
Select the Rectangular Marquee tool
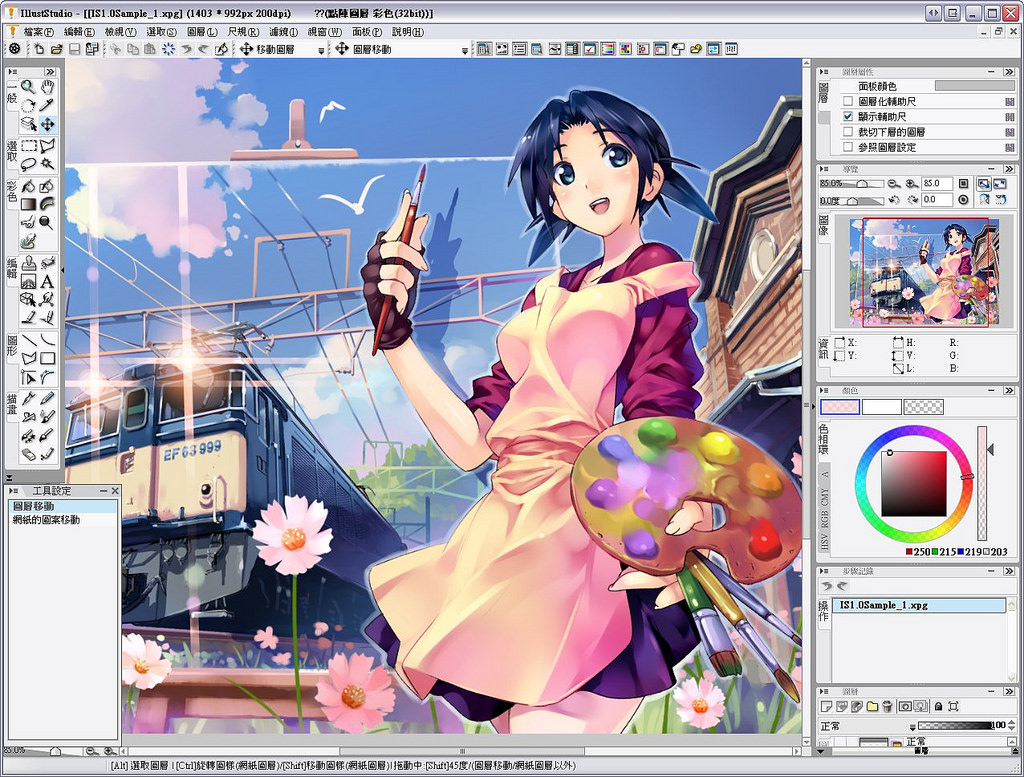[28, 146]
